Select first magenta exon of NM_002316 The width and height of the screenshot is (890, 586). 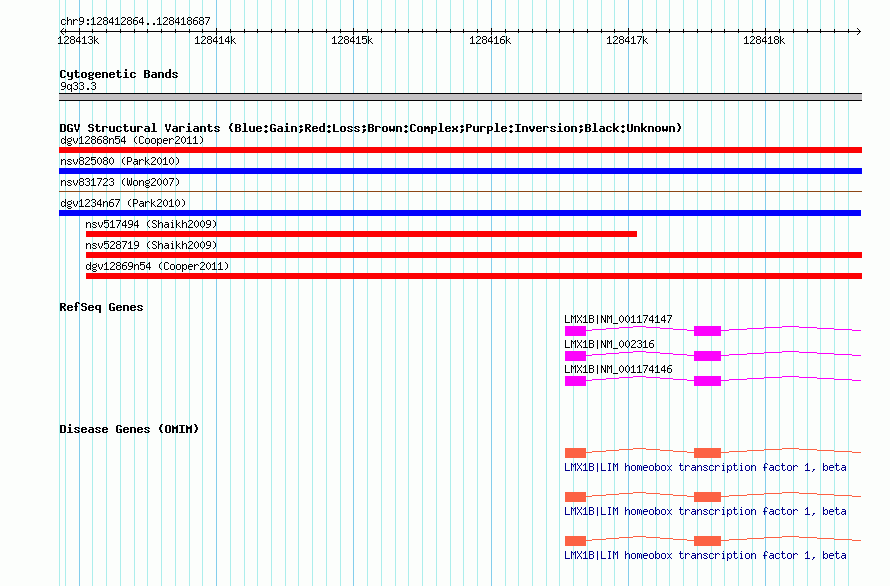(x=575, y=356)
